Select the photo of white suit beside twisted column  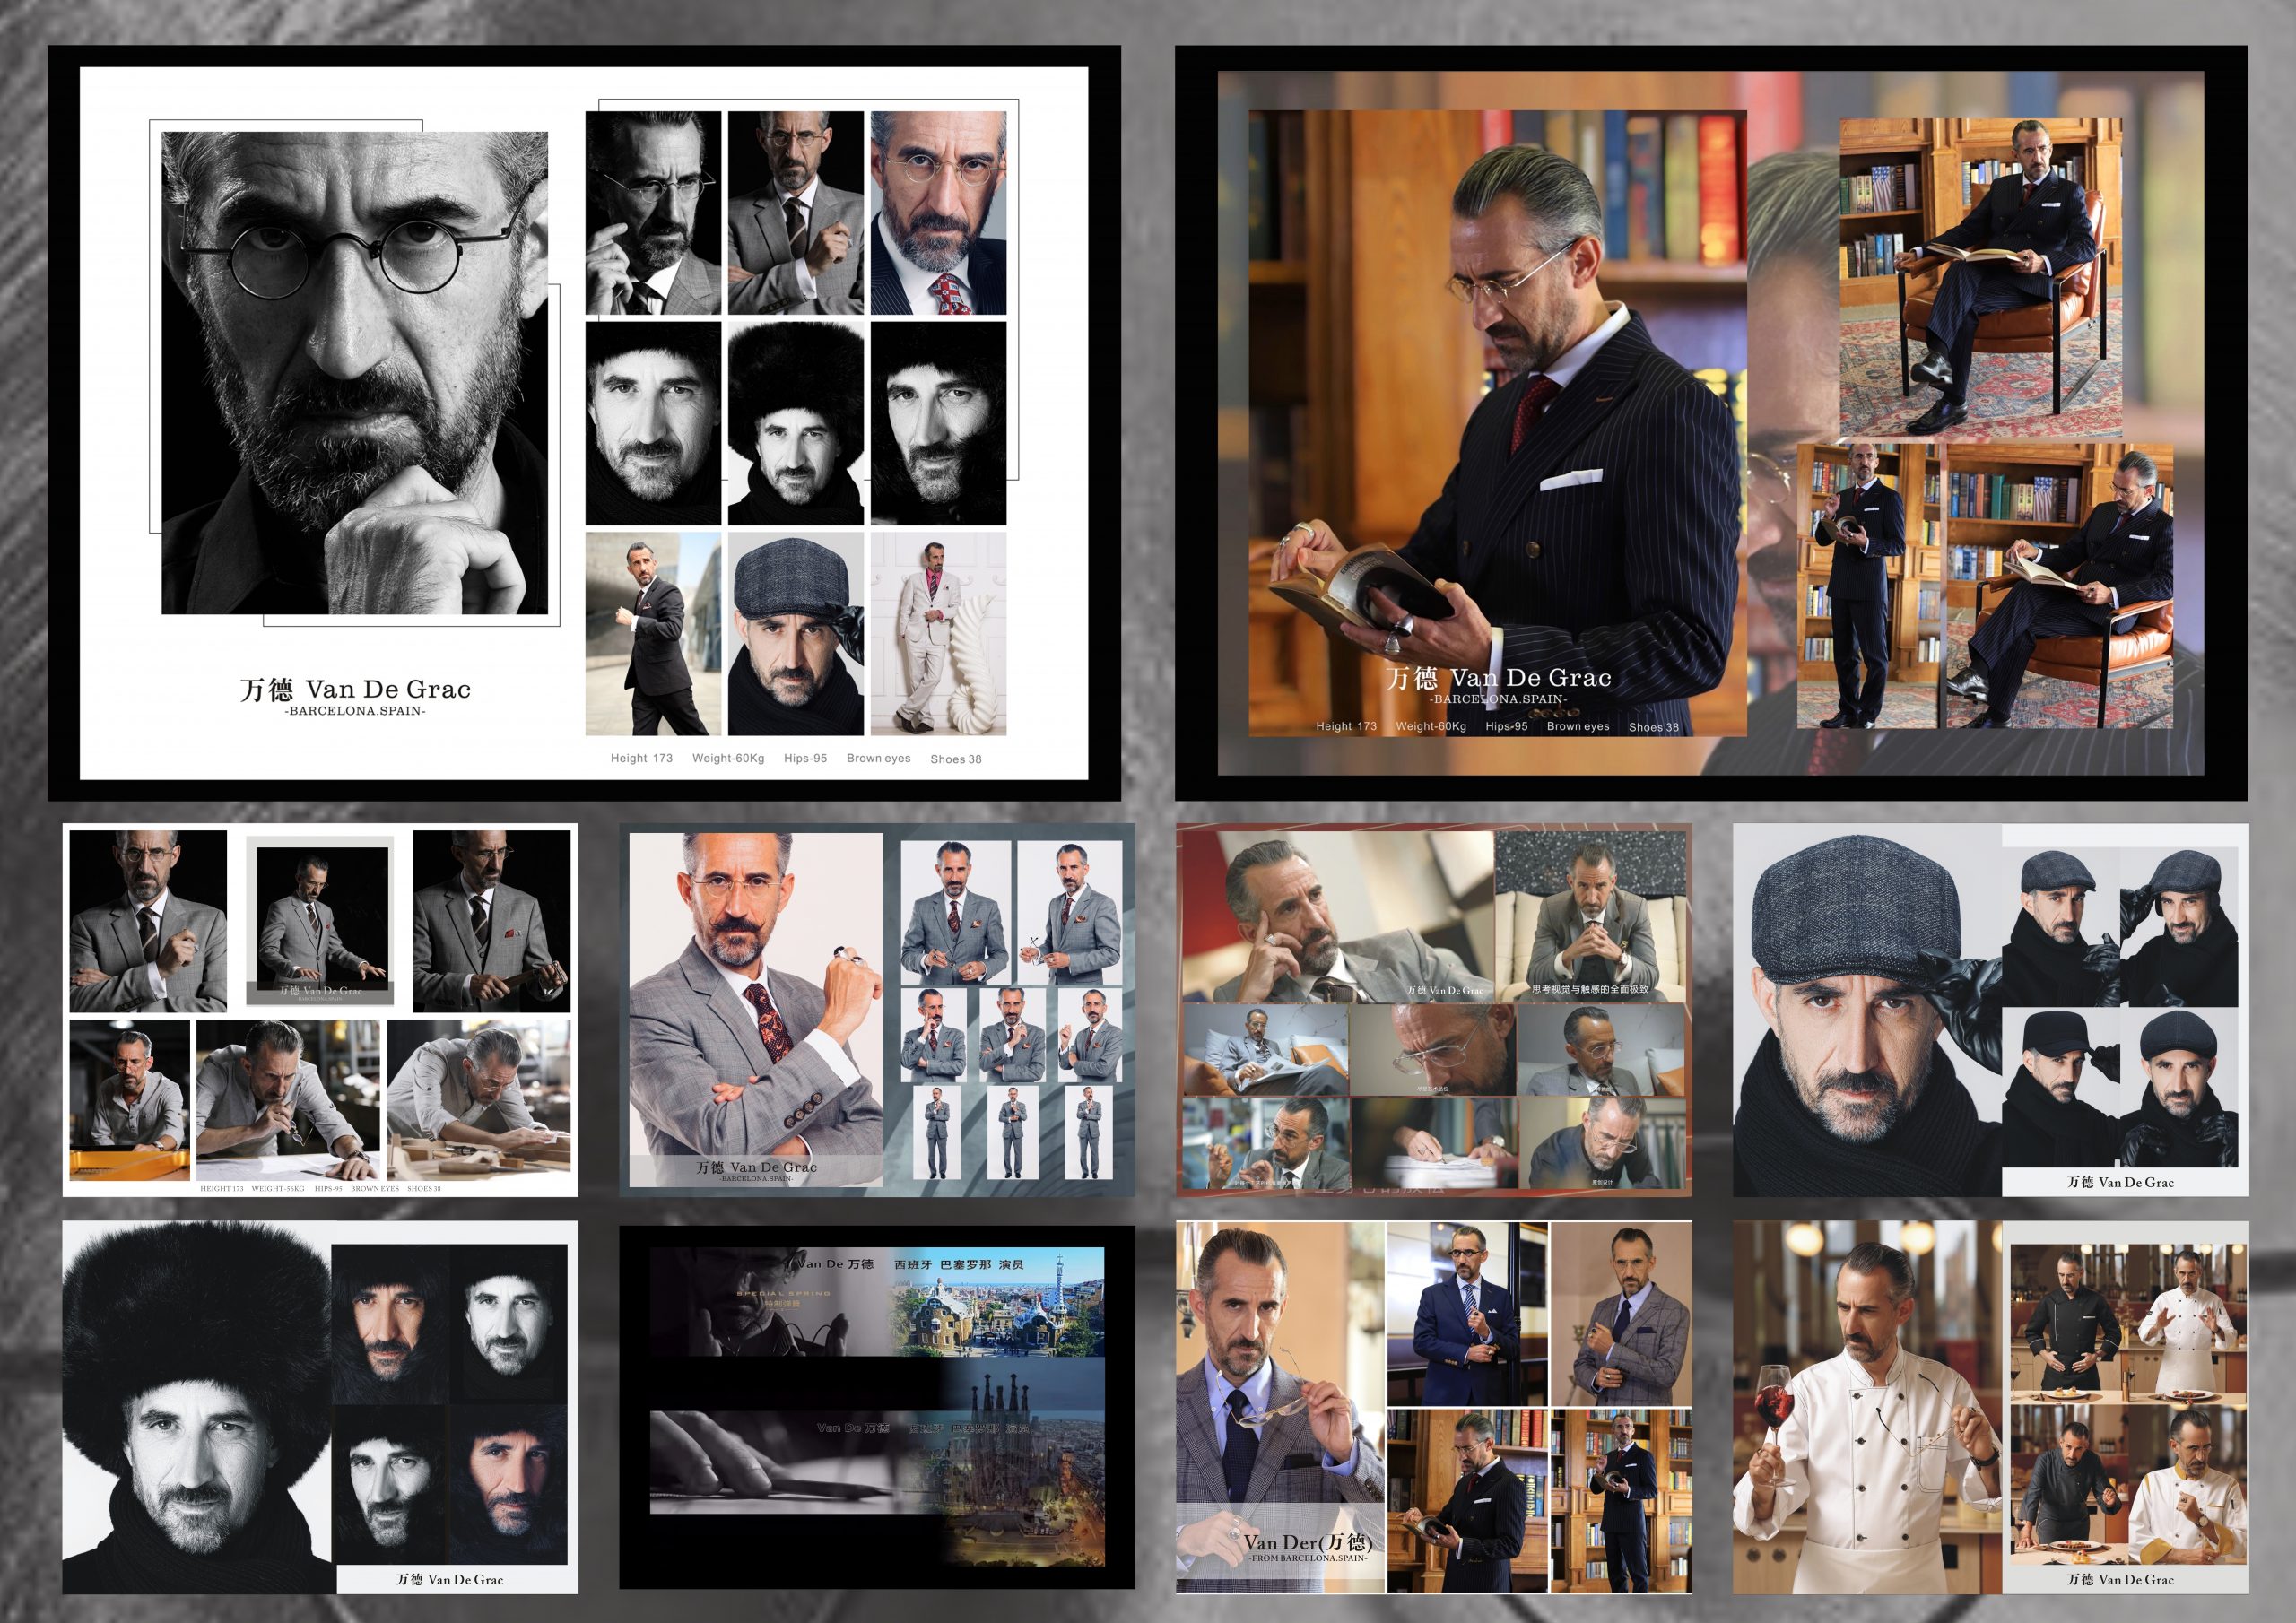[937, 633]
